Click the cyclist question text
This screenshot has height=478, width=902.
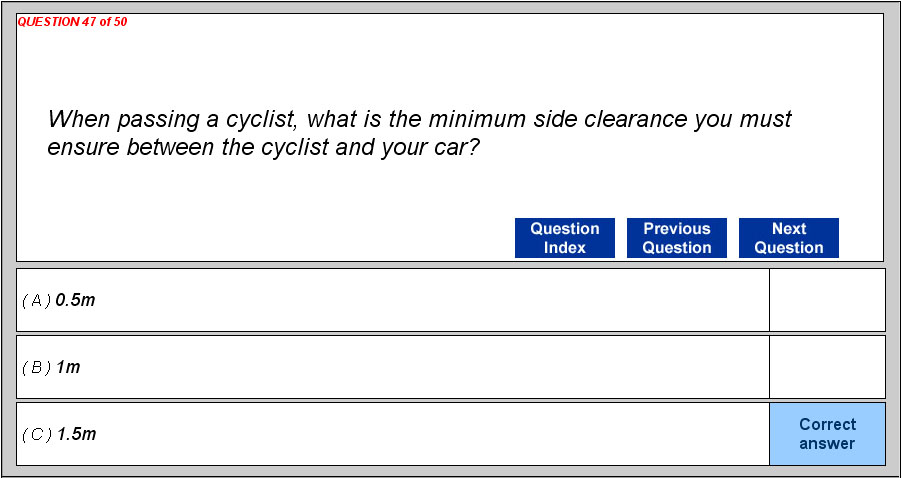(x=419, y=133)
